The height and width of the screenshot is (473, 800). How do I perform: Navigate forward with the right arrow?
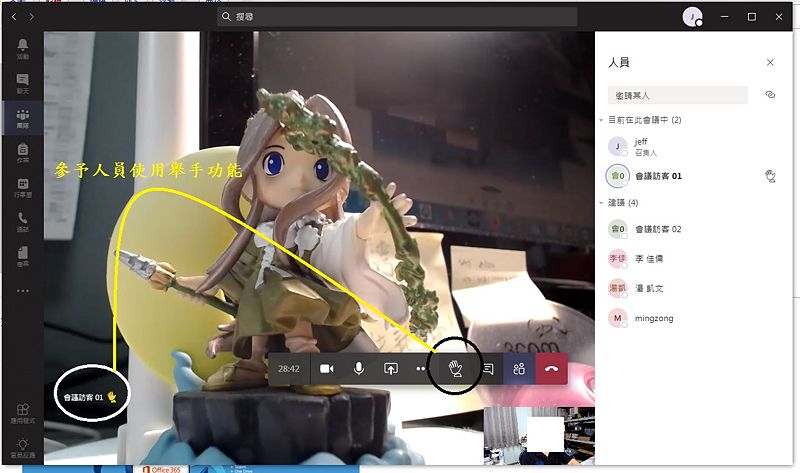(x=32, y=17)
